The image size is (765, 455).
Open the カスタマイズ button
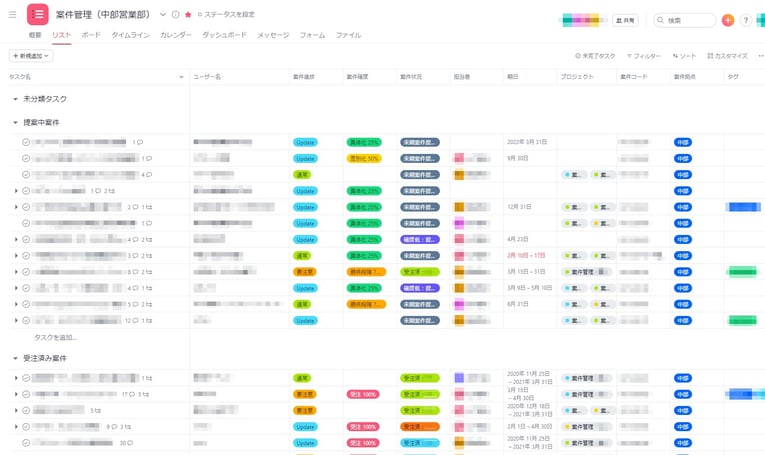click(727, 56)
